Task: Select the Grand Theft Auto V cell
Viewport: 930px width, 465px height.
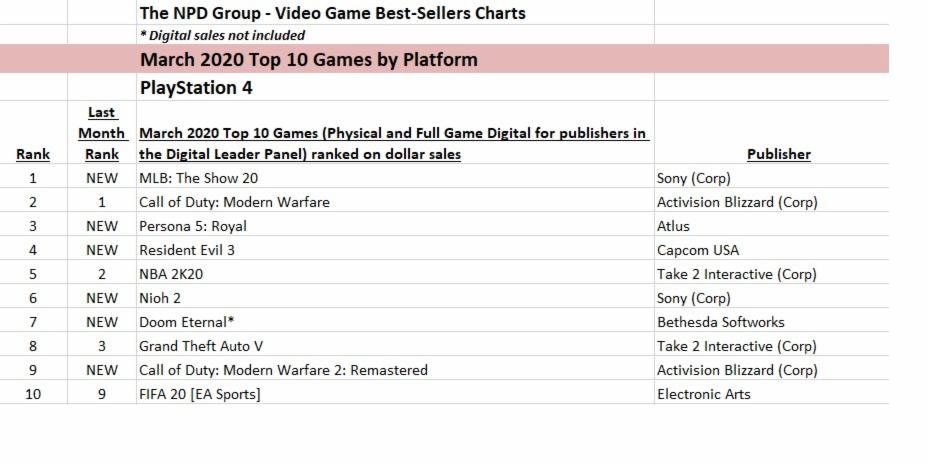Action: click(x=195, y=346)
